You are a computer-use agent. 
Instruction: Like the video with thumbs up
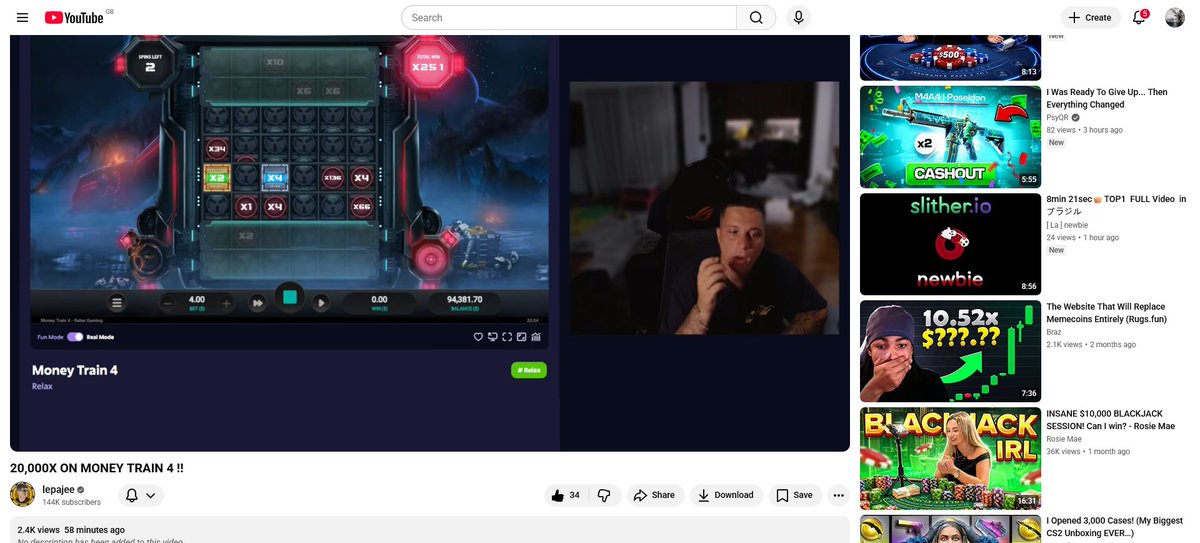[x=567, y=495]
